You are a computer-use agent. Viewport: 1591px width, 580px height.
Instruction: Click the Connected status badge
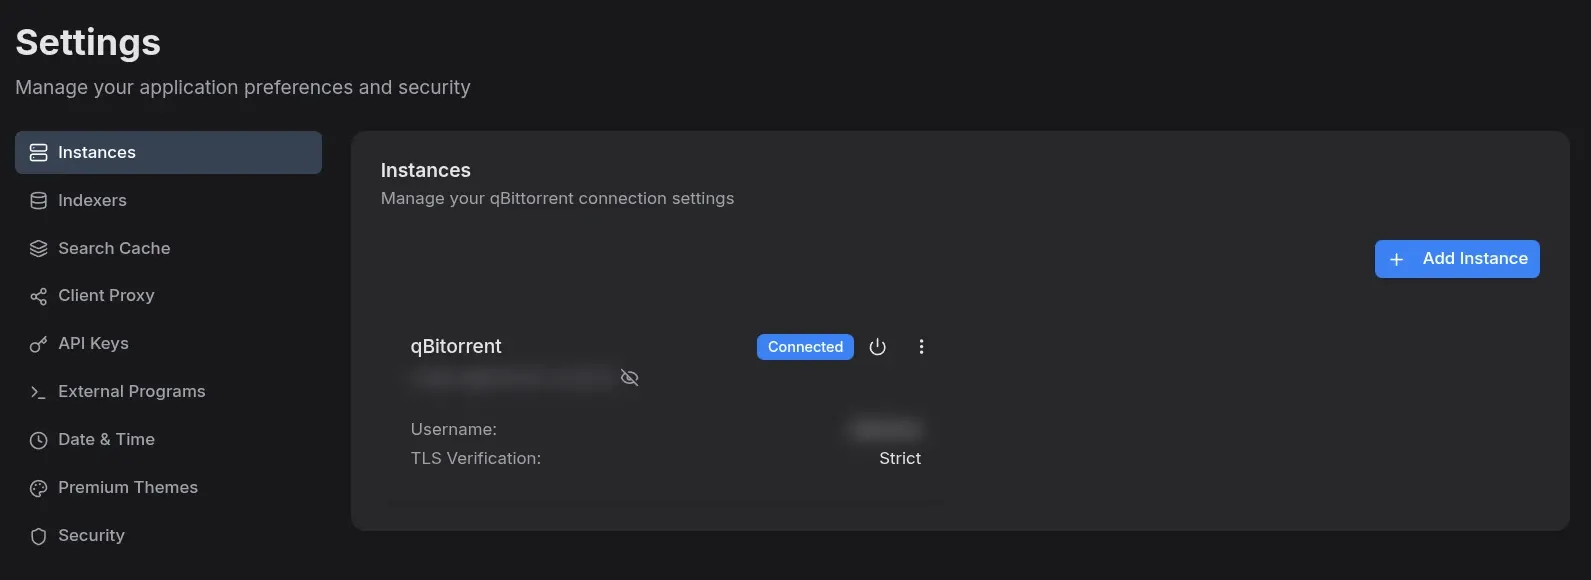click(x=805, y=347)
